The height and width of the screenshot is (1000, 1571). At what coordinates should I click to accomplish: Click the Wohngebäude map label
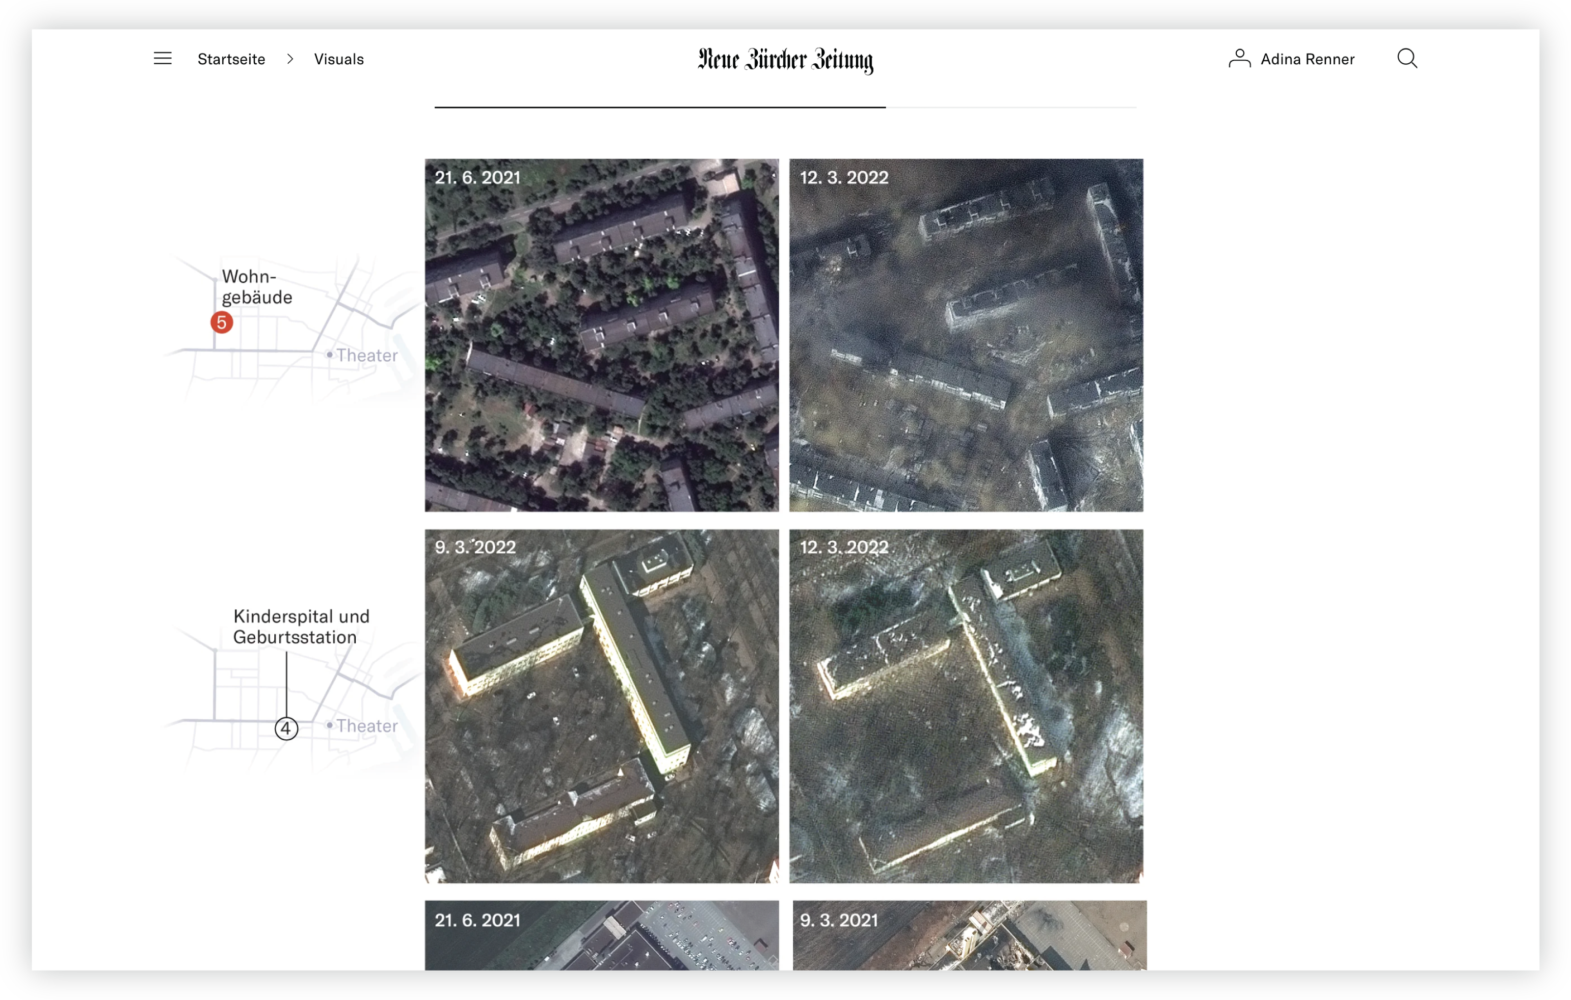(257, 287)
